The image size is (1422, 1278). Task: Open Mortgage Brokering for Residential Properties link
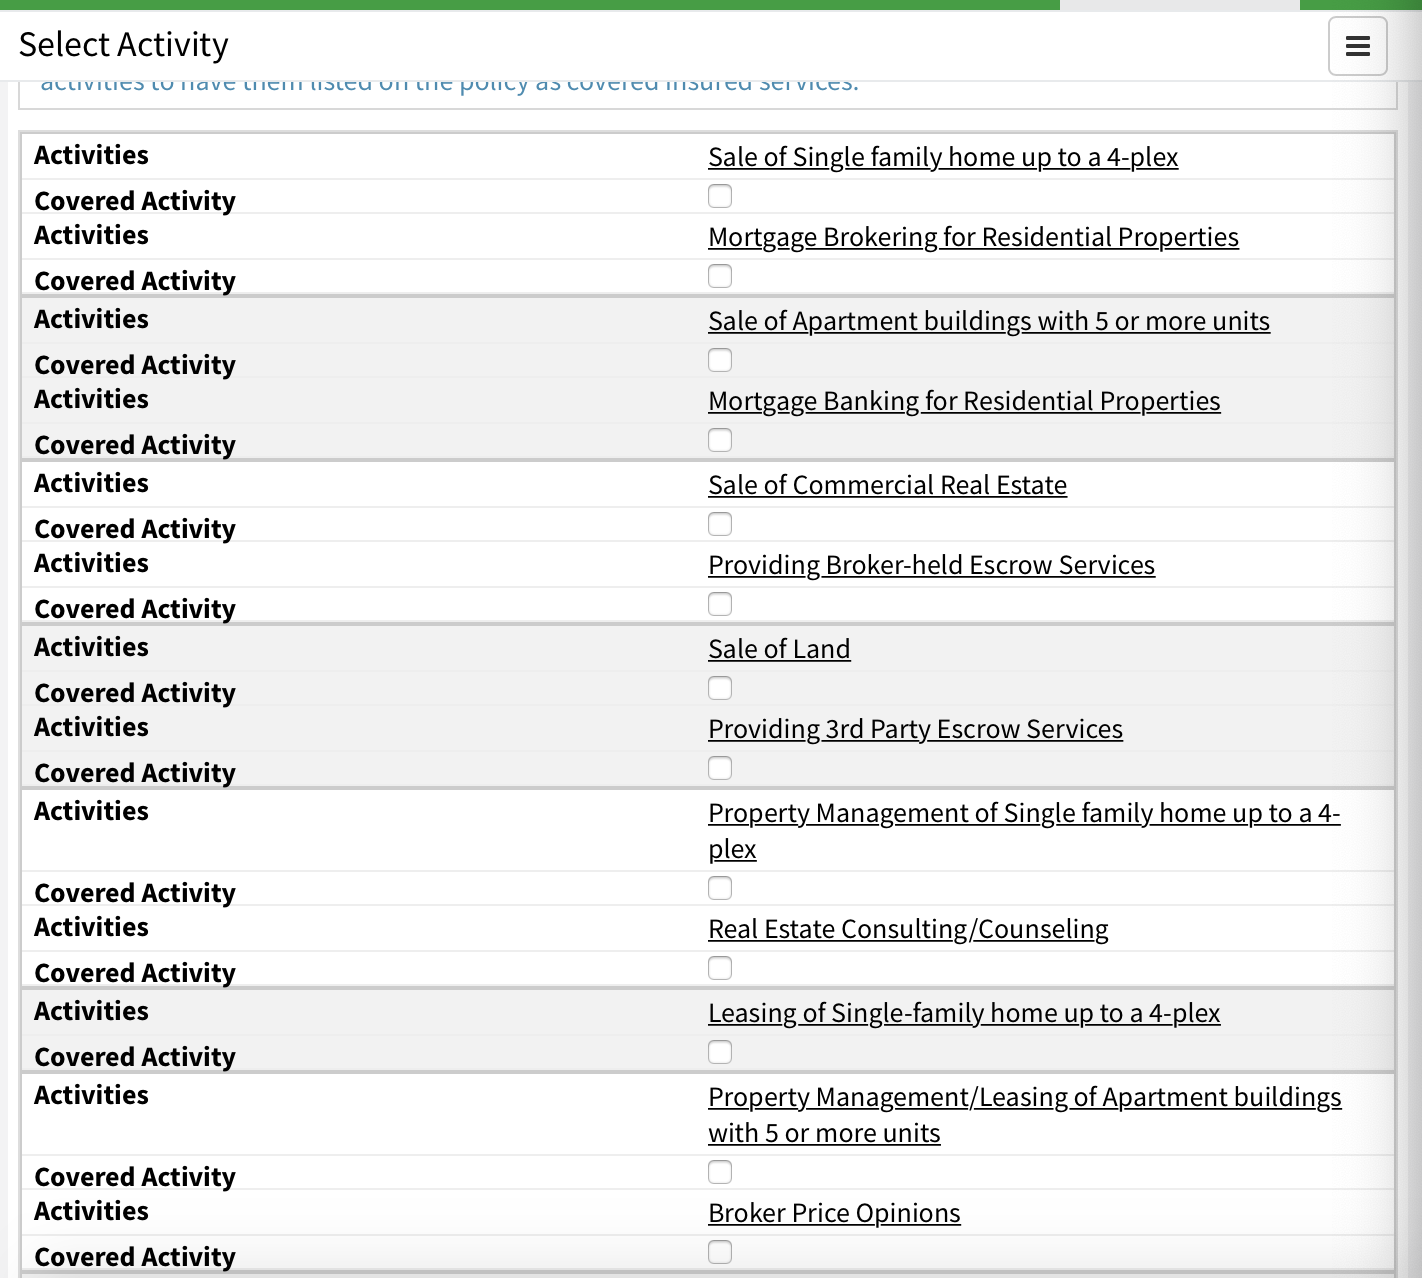point(973,237)
